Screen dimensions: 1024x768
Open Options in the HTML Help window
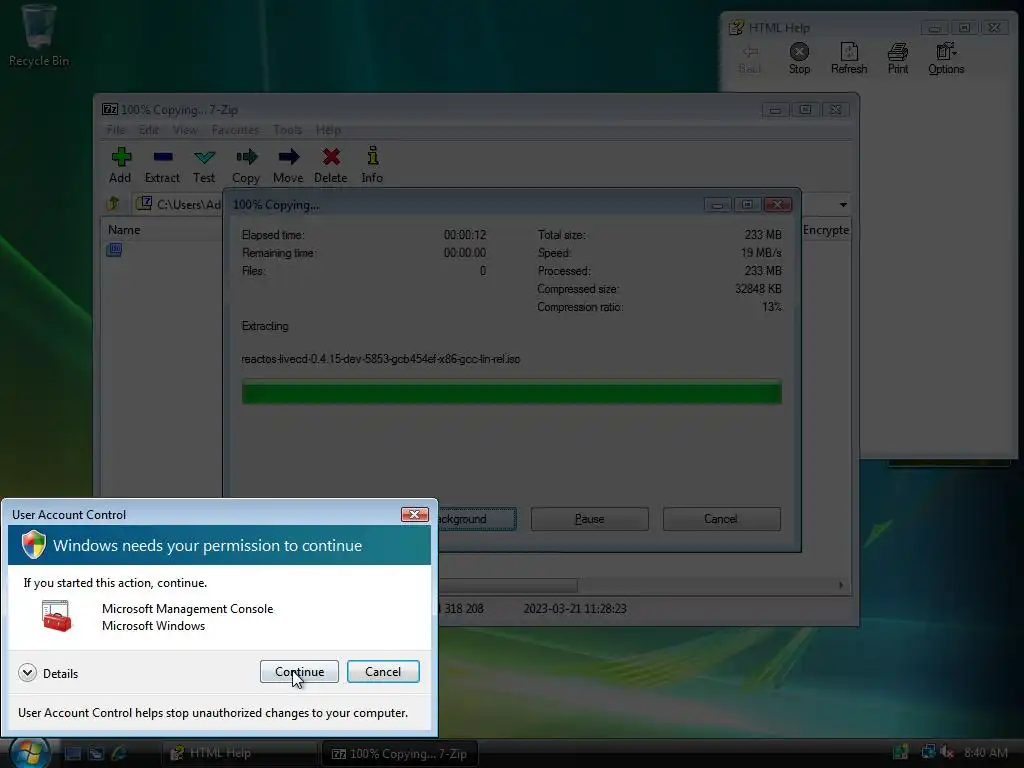(946, 58)
